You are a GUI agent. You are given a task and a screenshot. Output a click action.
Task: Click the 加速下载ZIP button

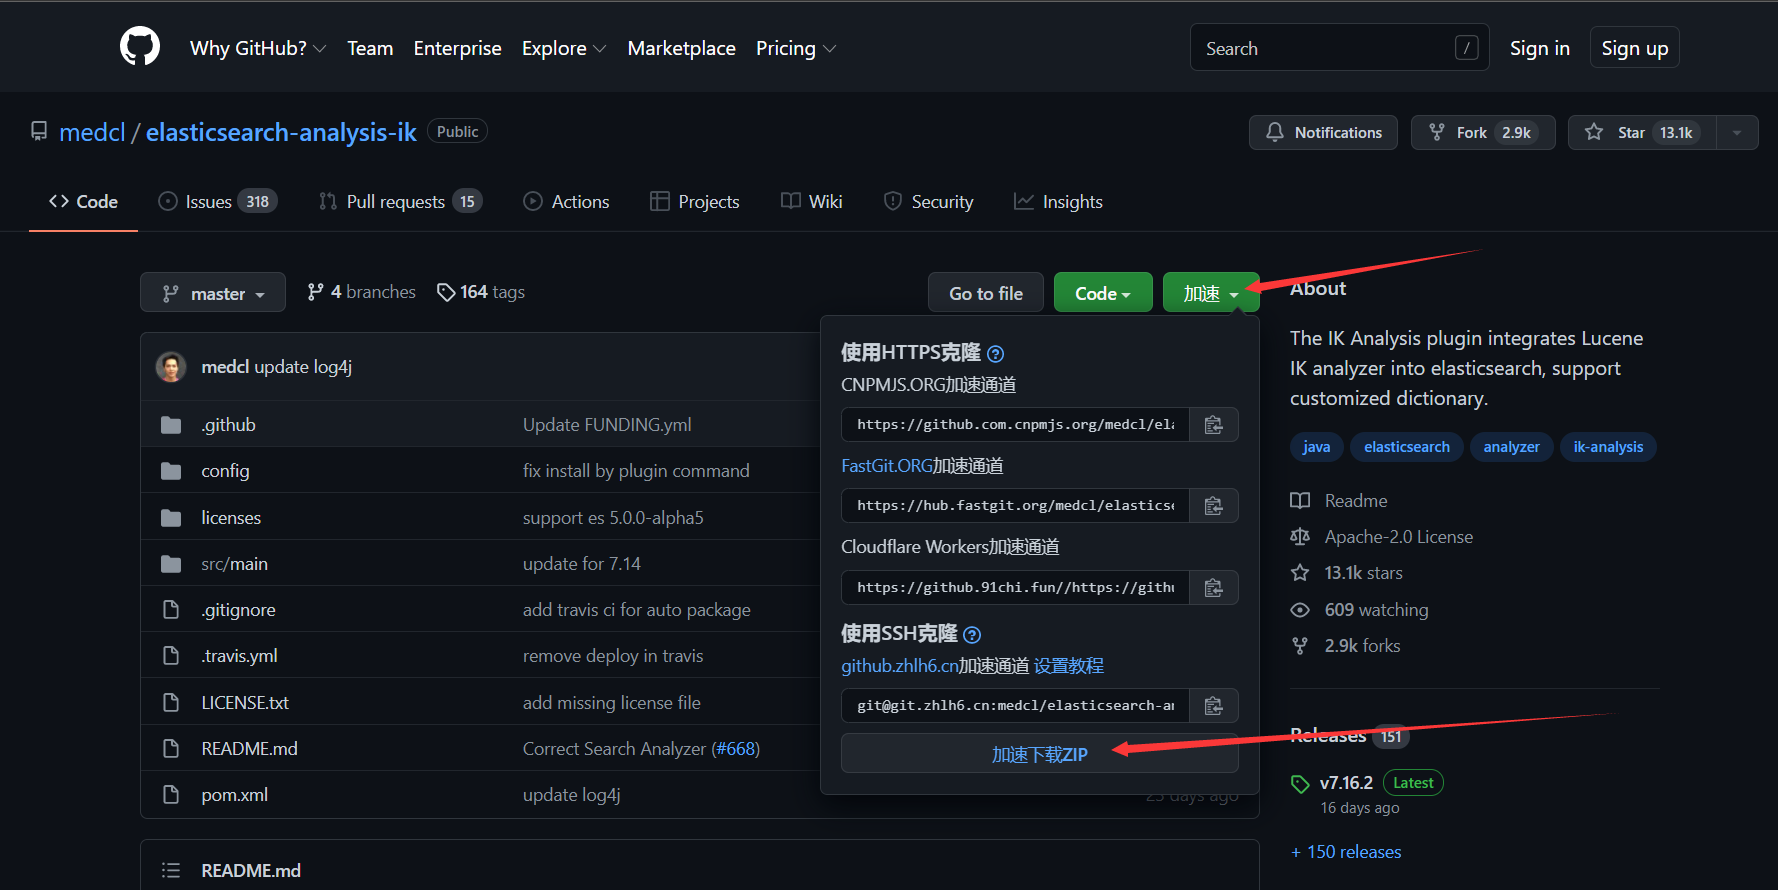point(1040,754)
